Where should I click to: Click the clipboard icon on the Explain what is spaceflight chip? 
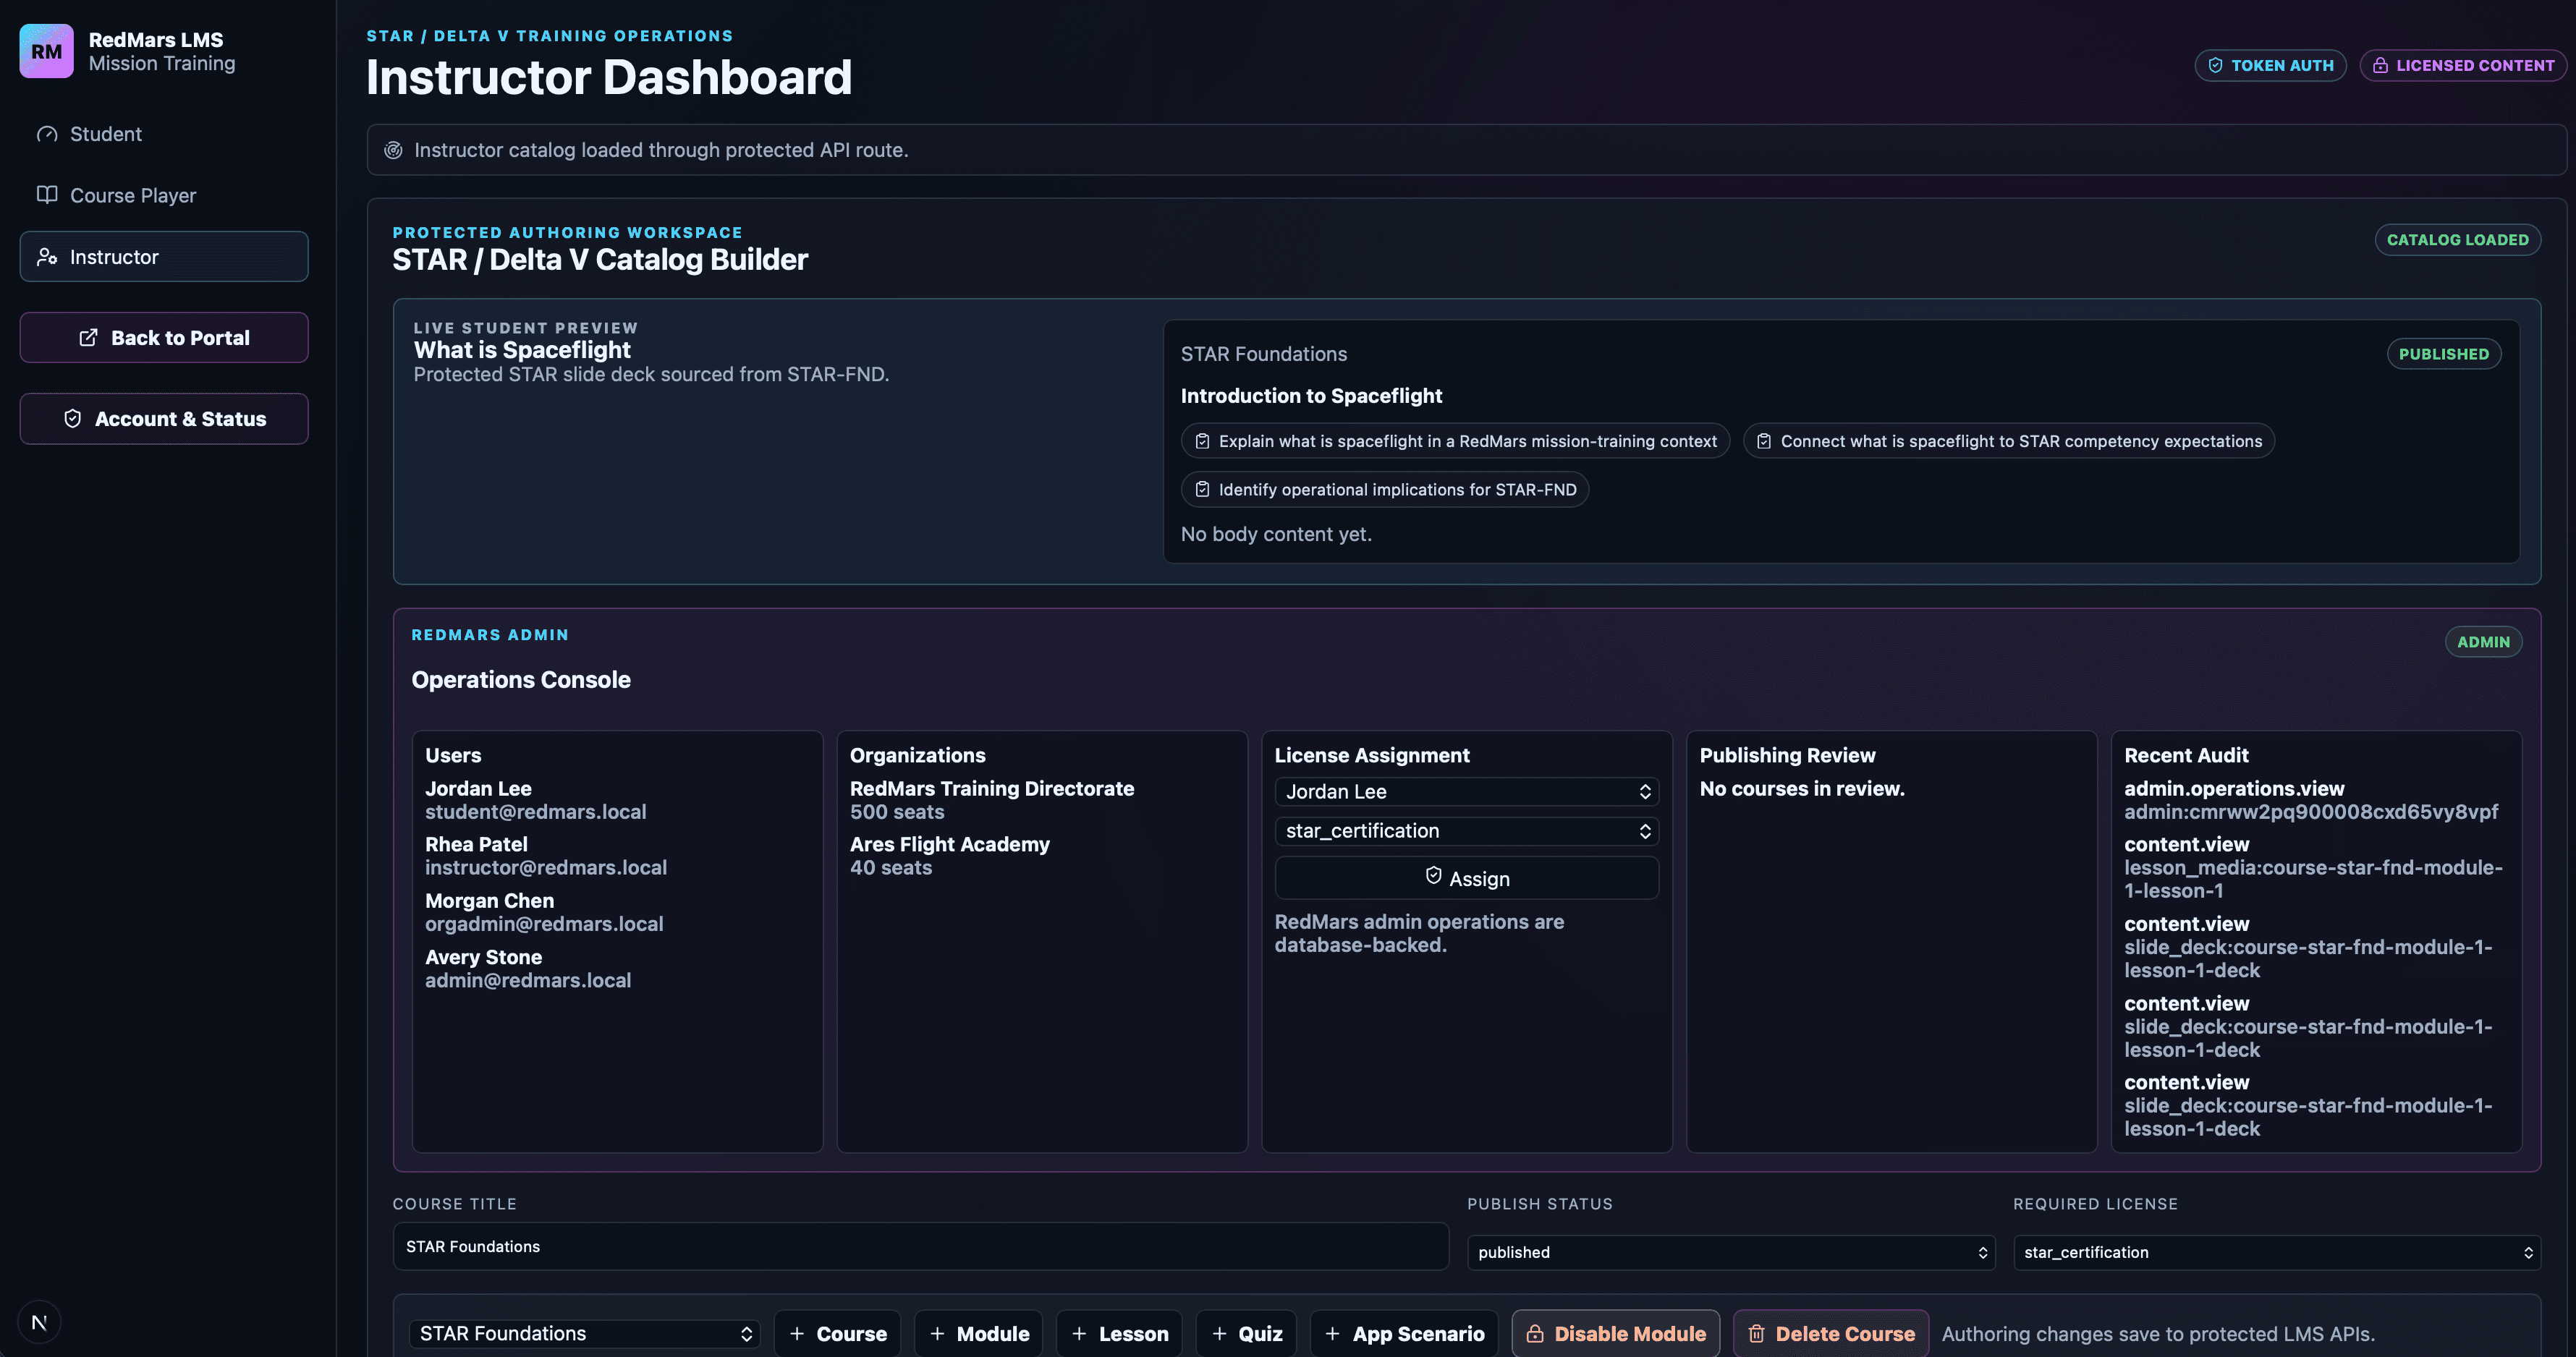pos(1202,441)
